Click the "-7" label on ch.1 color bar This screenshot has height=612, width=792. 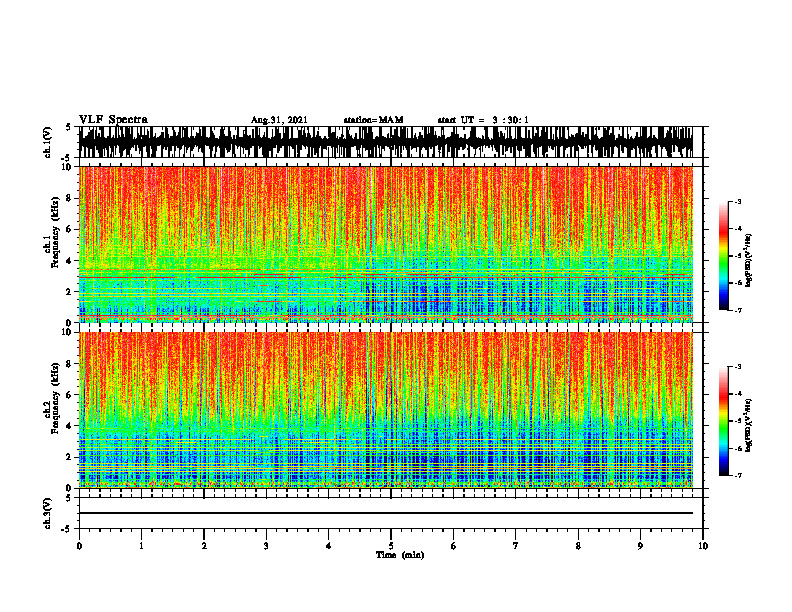(738, 310)
